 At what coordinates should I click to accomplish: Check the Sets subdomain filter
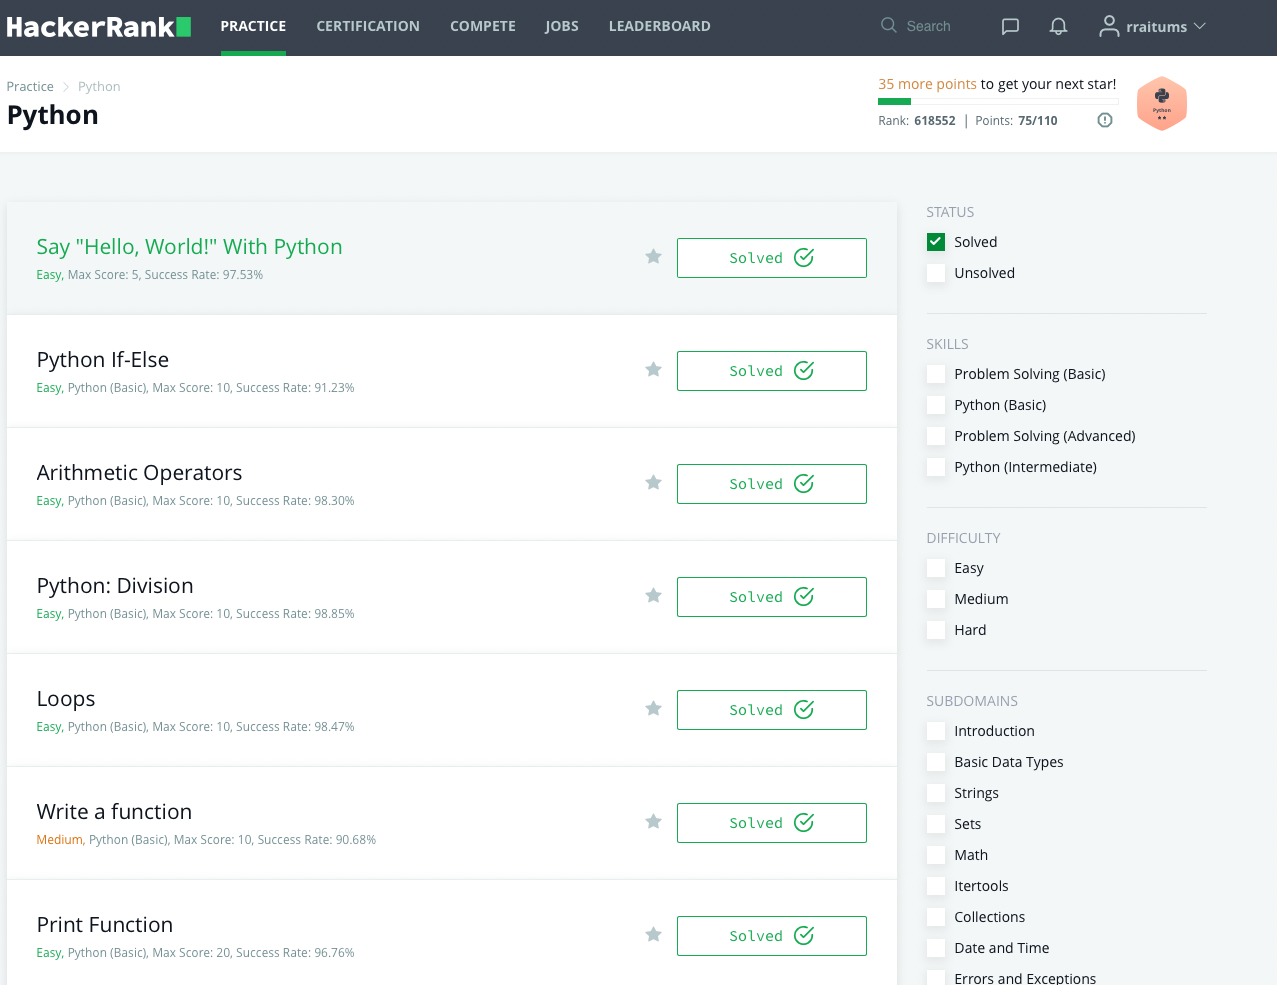(x=936, y=824)
